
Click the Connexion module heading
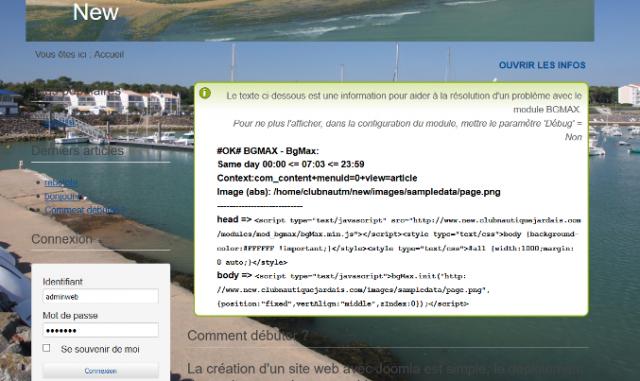coord(62,239)
